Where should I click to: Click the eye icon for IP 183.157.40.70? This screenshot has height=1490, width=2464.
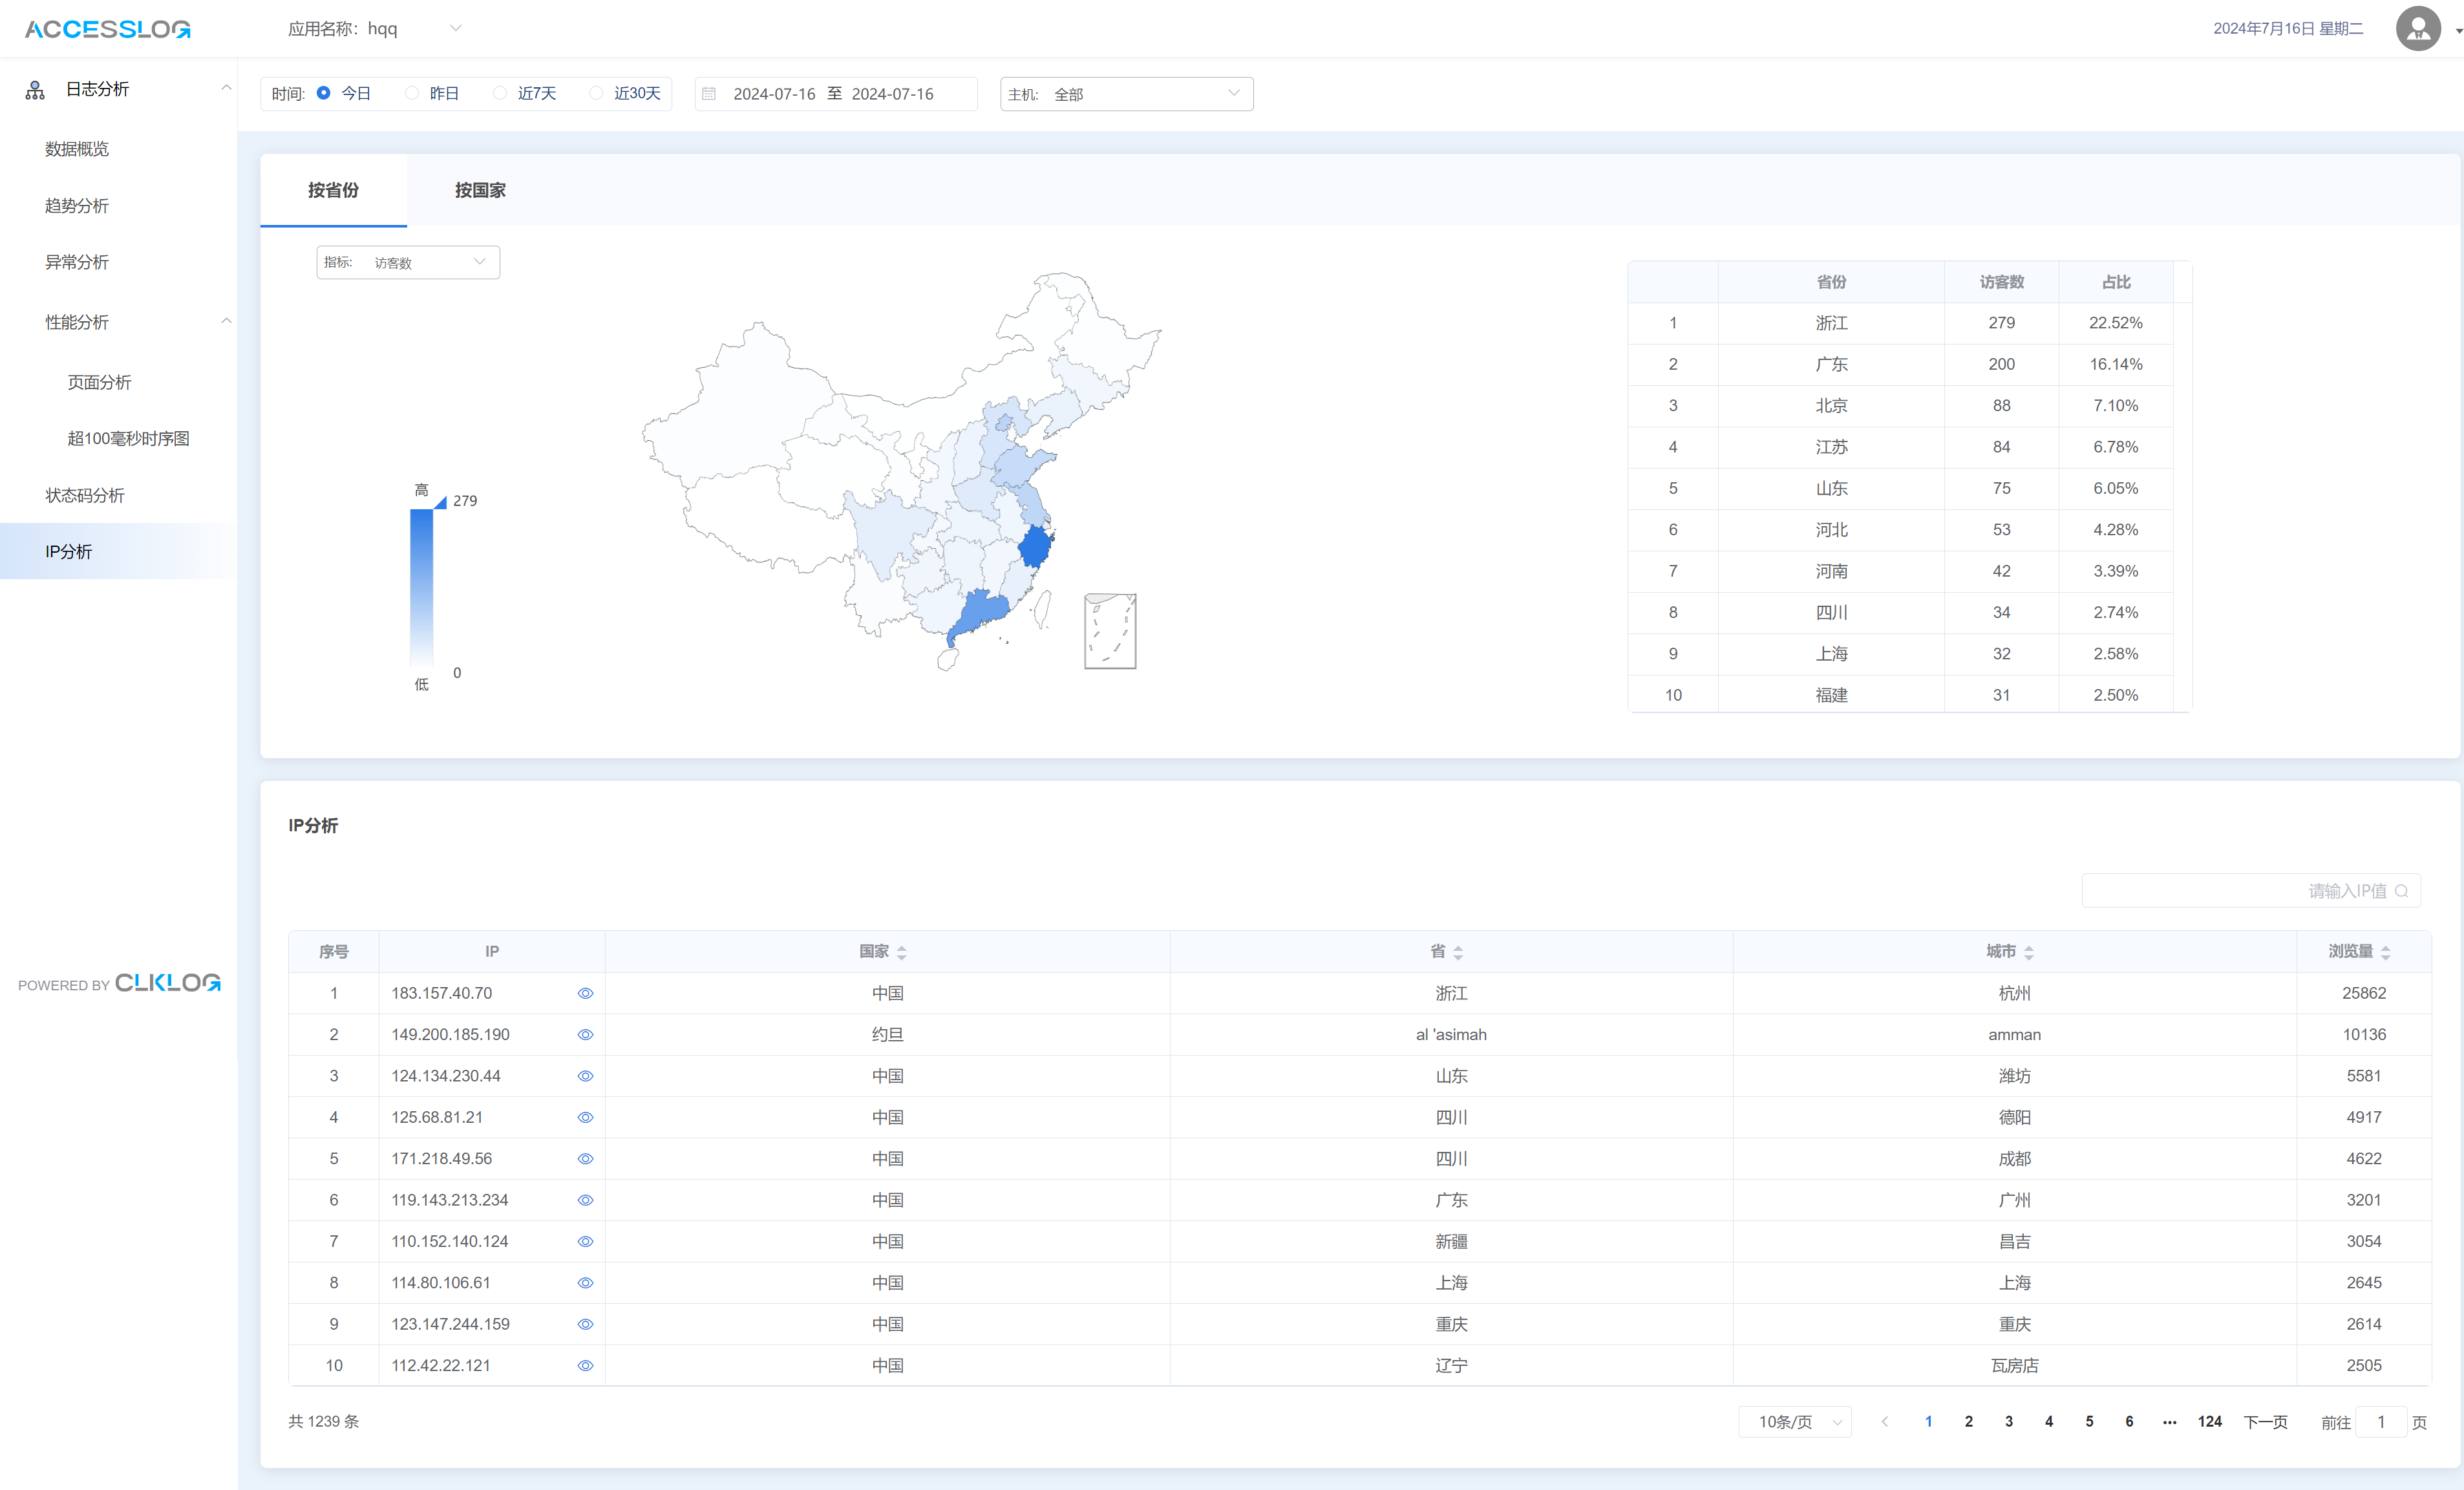[585, 993]
